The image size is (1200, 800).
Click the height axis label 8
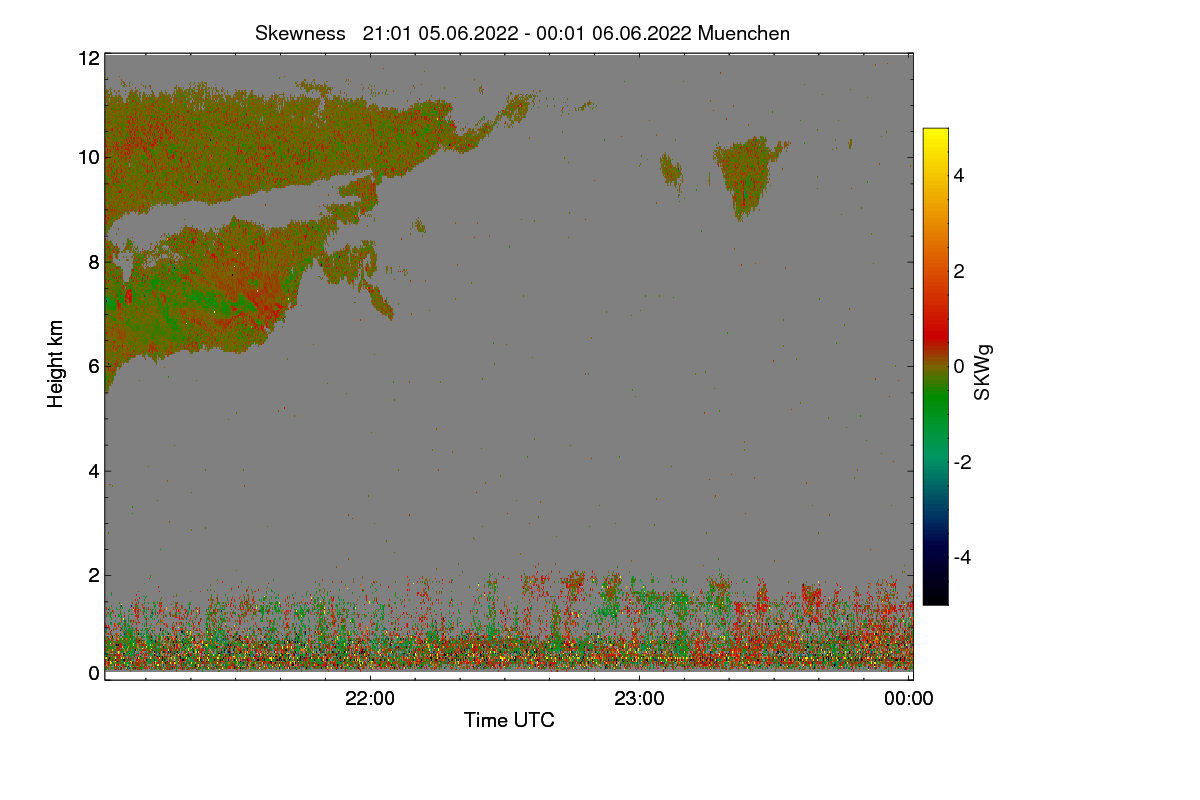(x=93, y=262)
